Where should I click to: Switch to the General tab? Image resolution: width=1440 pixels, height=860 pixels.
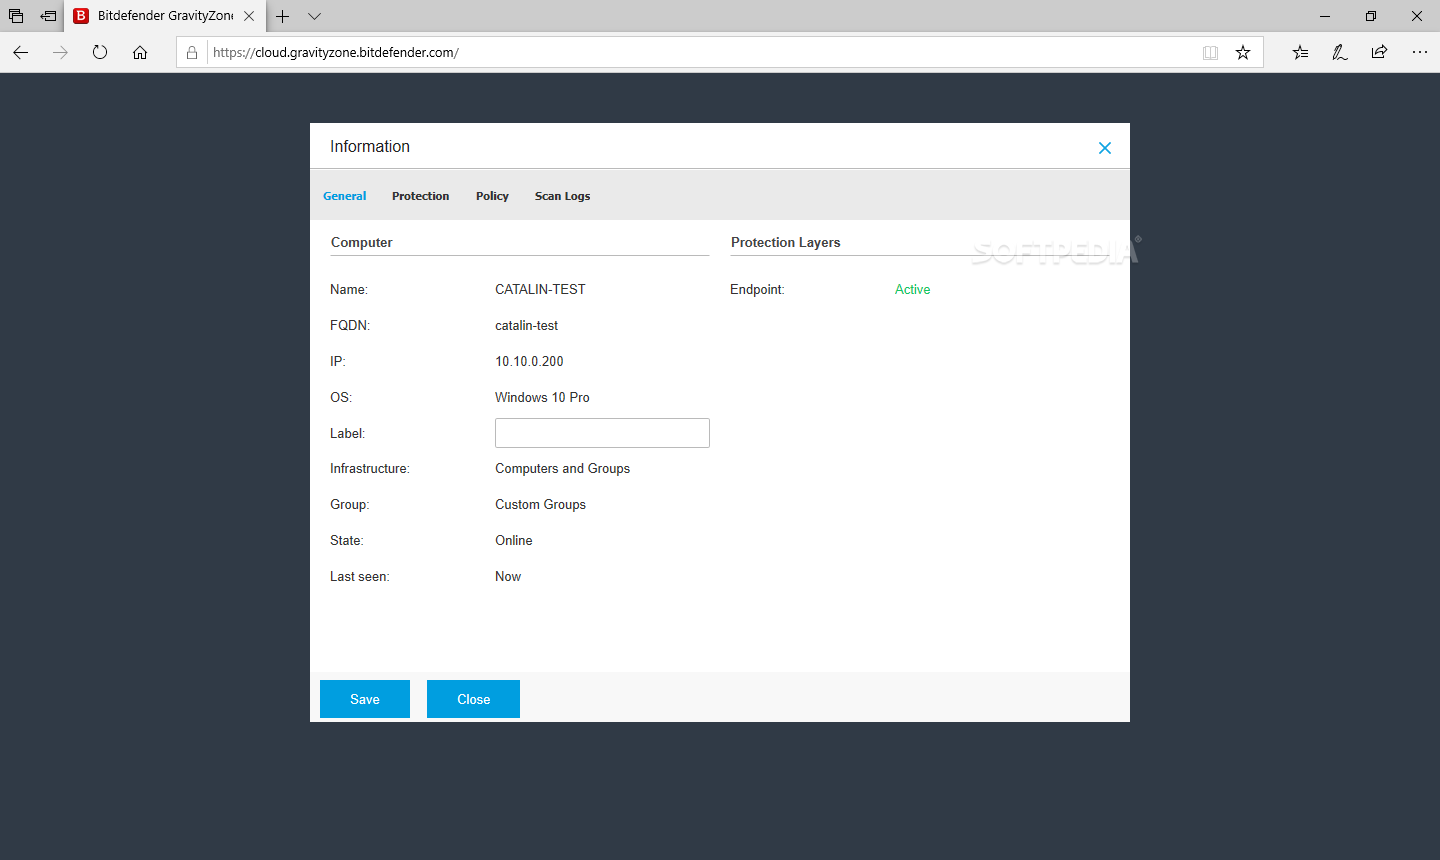point(345,196)
